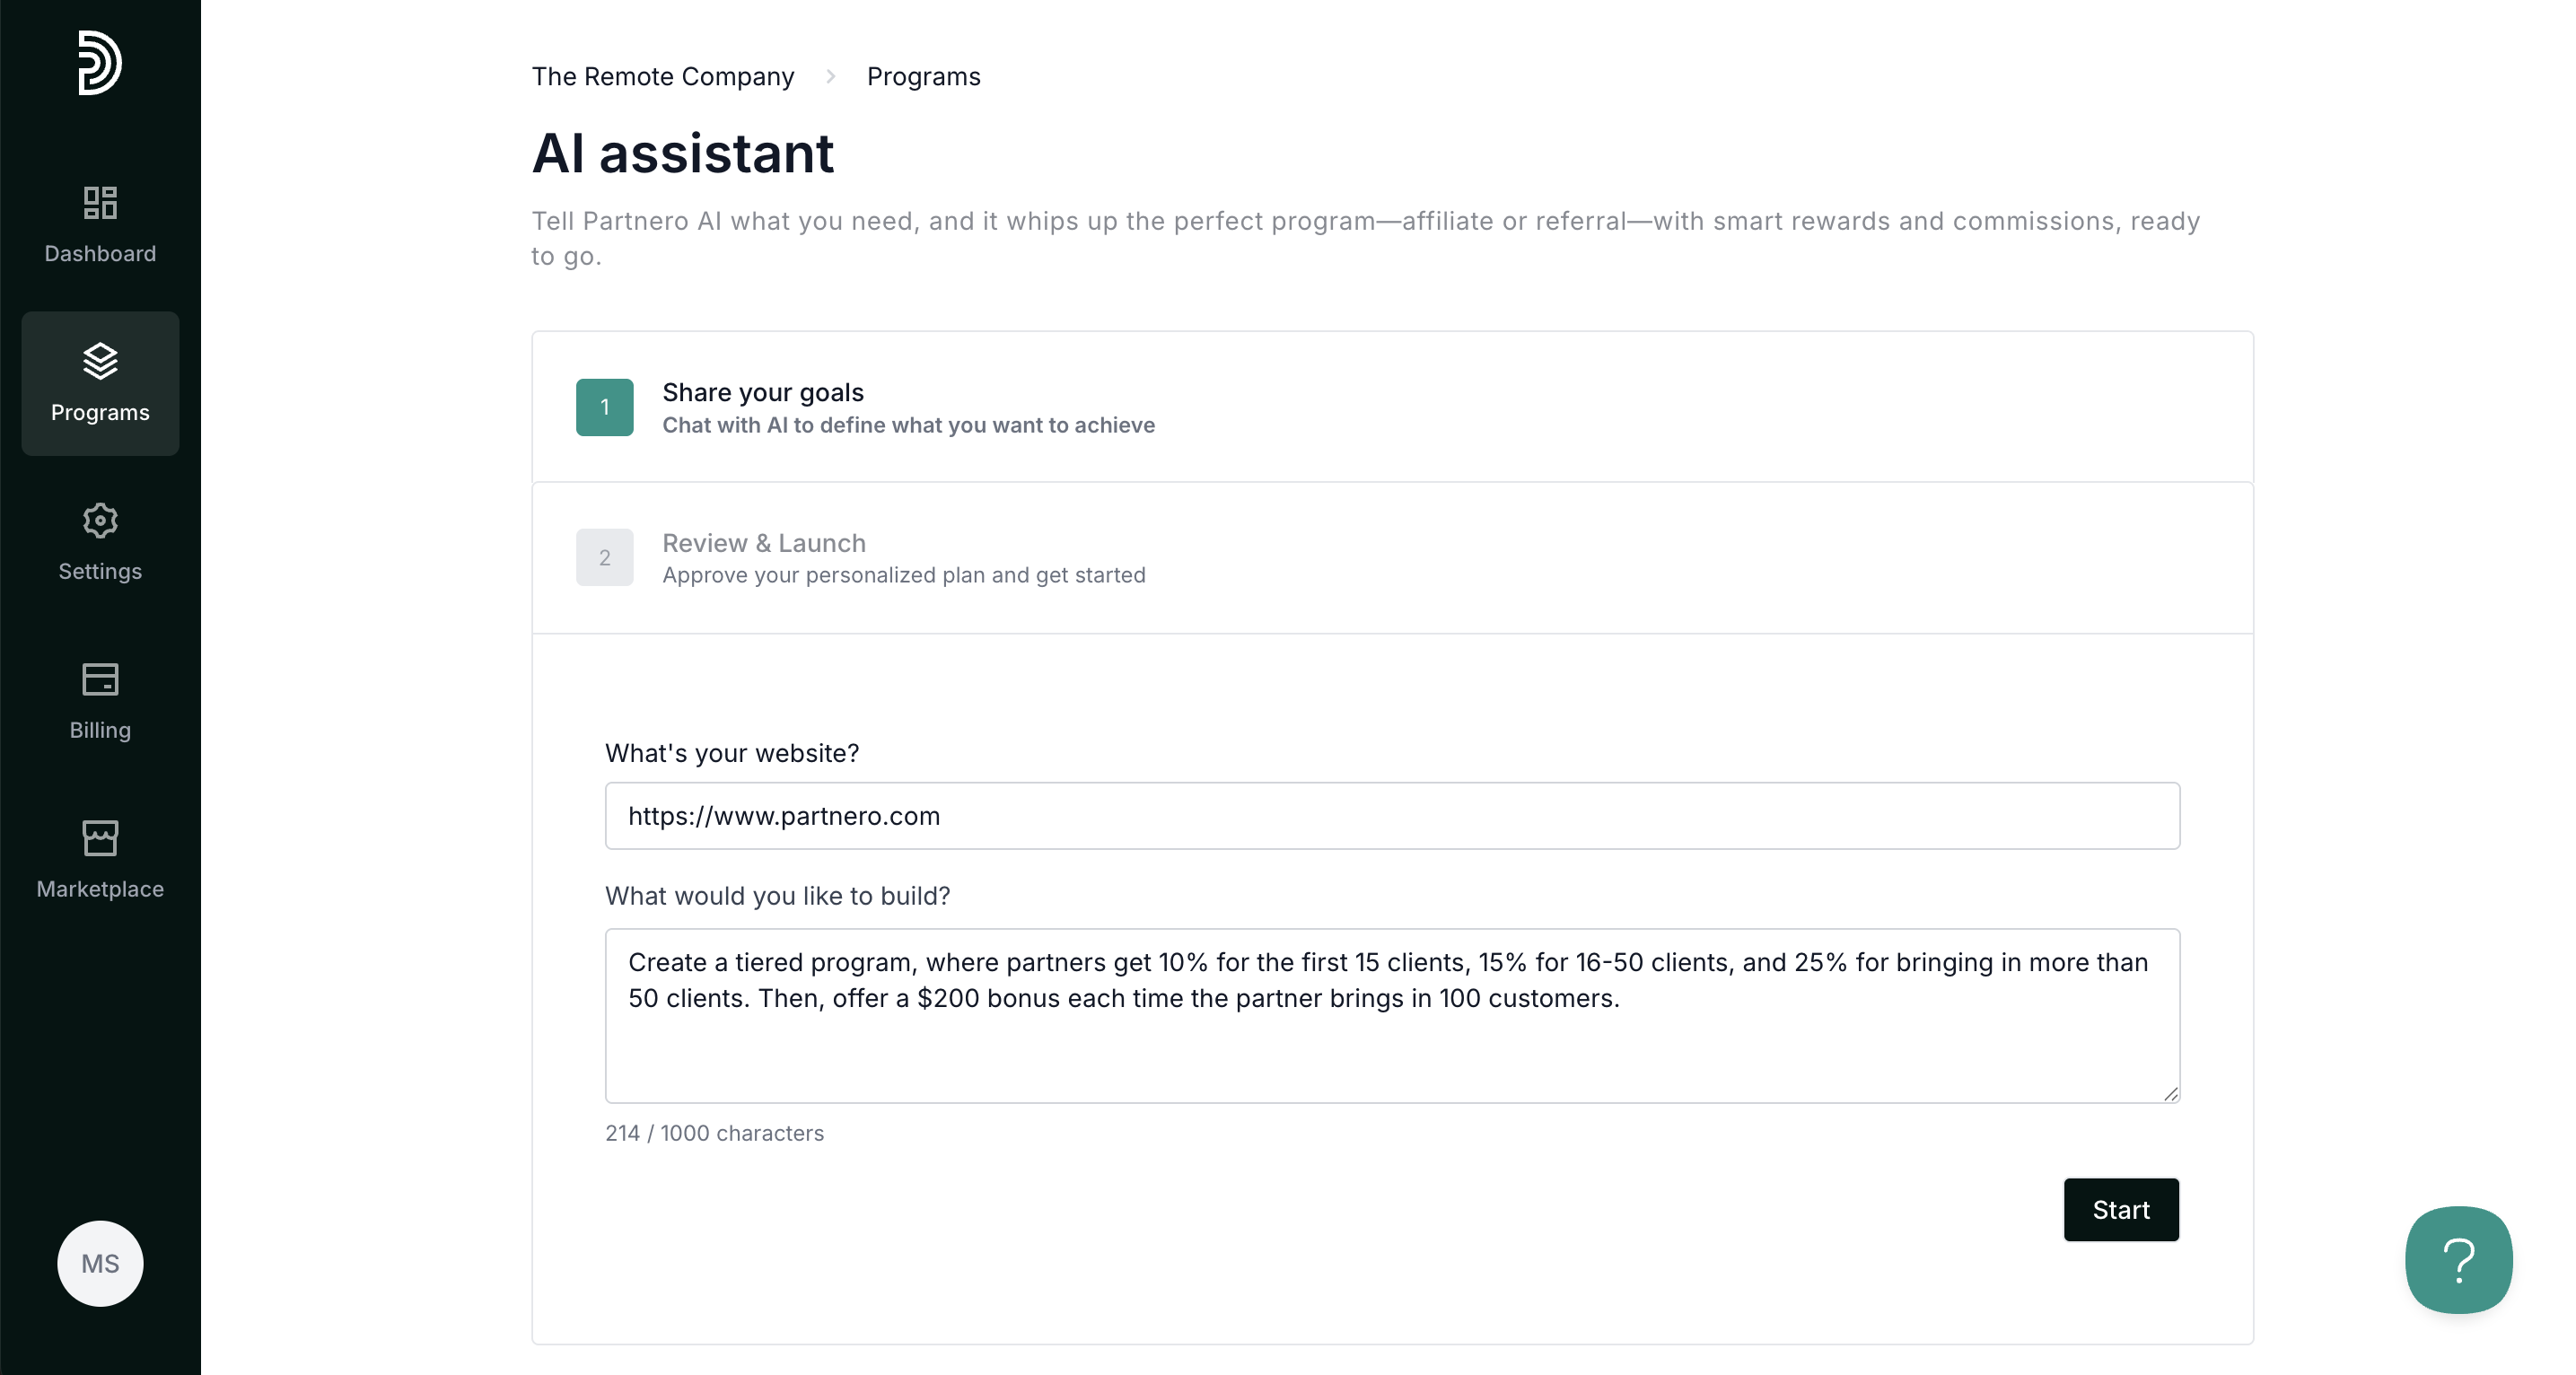Click the step 2 number badge
Screen dimensions: 2576x1375
(x=604, y=557)
